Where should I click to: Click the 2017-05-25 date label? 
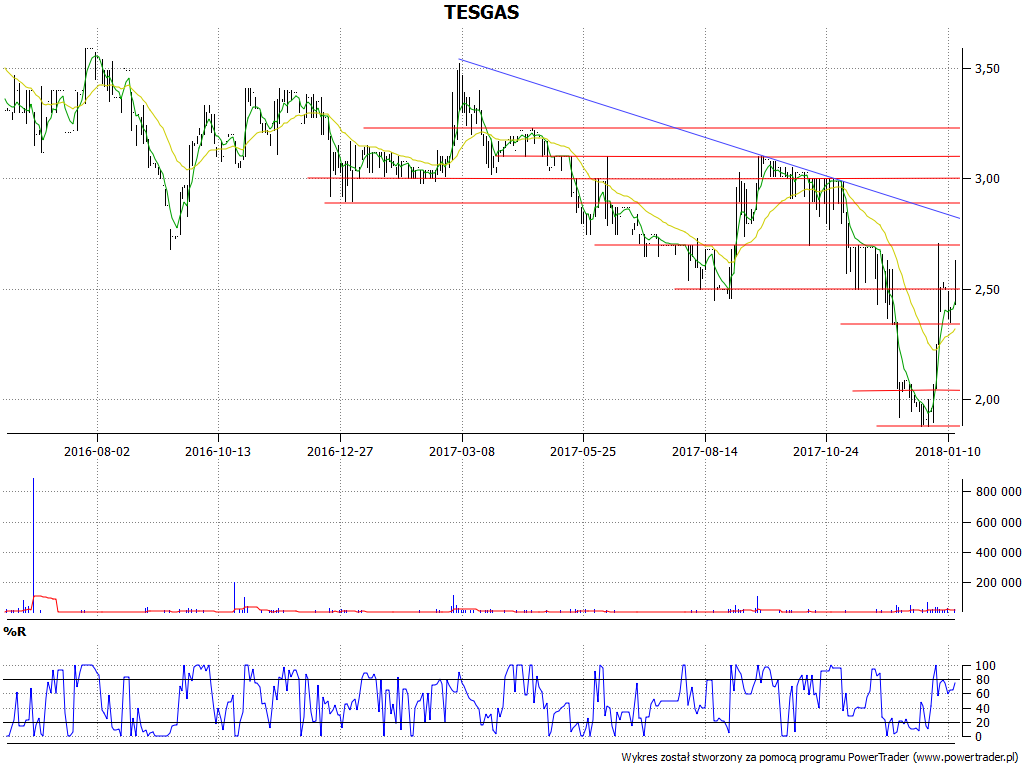point(583,451)
